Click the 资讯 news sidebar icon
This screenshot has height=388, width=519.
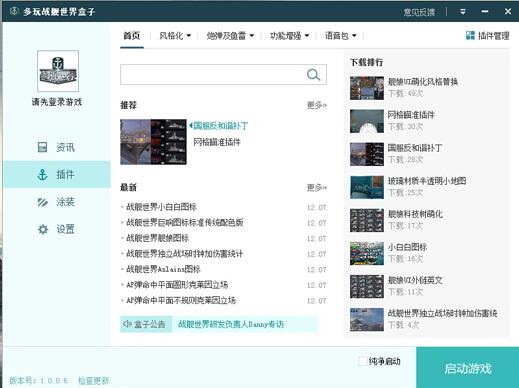click(42, 147)
